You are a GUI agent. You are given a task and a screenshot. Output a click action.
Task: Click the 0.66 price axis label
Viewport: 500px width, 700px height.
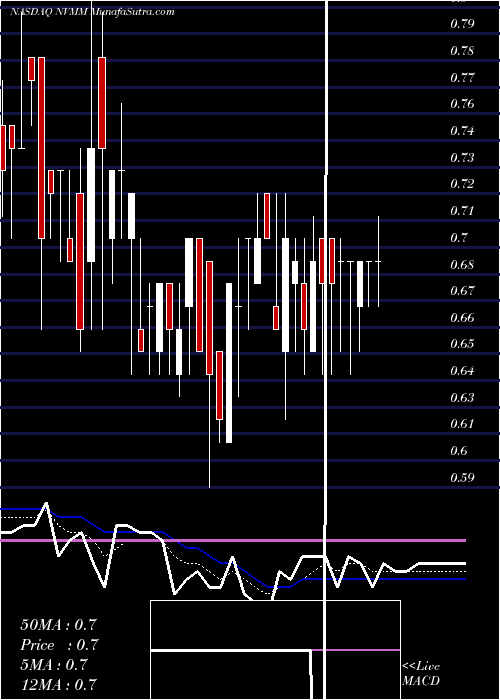point(462,317)
